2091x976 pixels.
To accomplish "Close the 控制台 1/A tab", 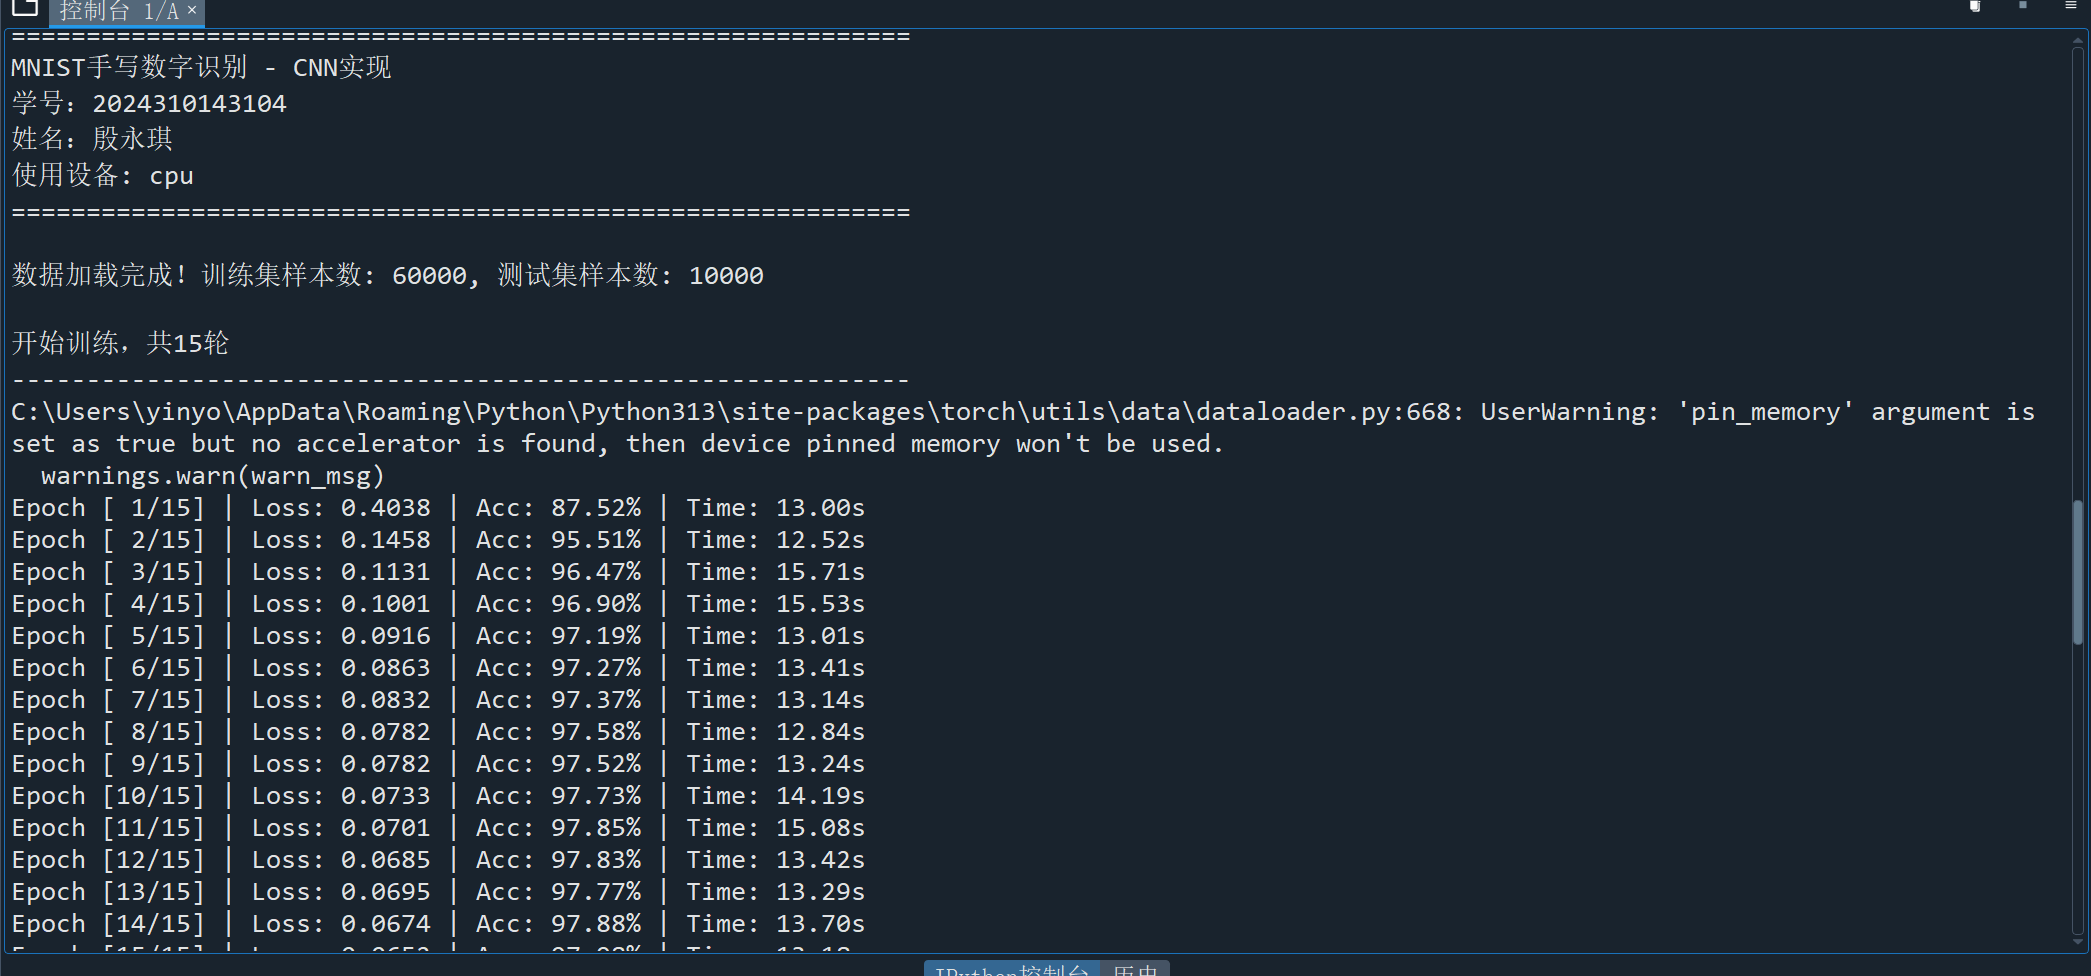I will pyautogui.click(x=192, y=10).
